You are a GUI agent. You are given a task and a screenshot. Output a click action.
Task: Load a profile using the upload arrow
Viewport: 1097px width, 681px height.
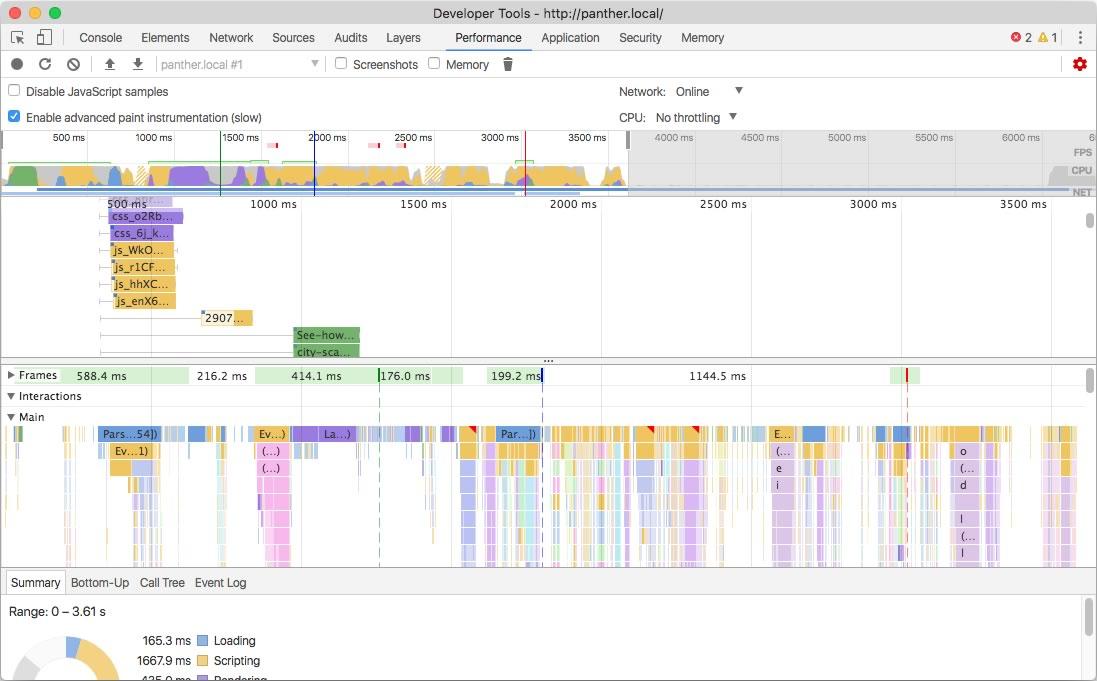[x=110, y=64]
